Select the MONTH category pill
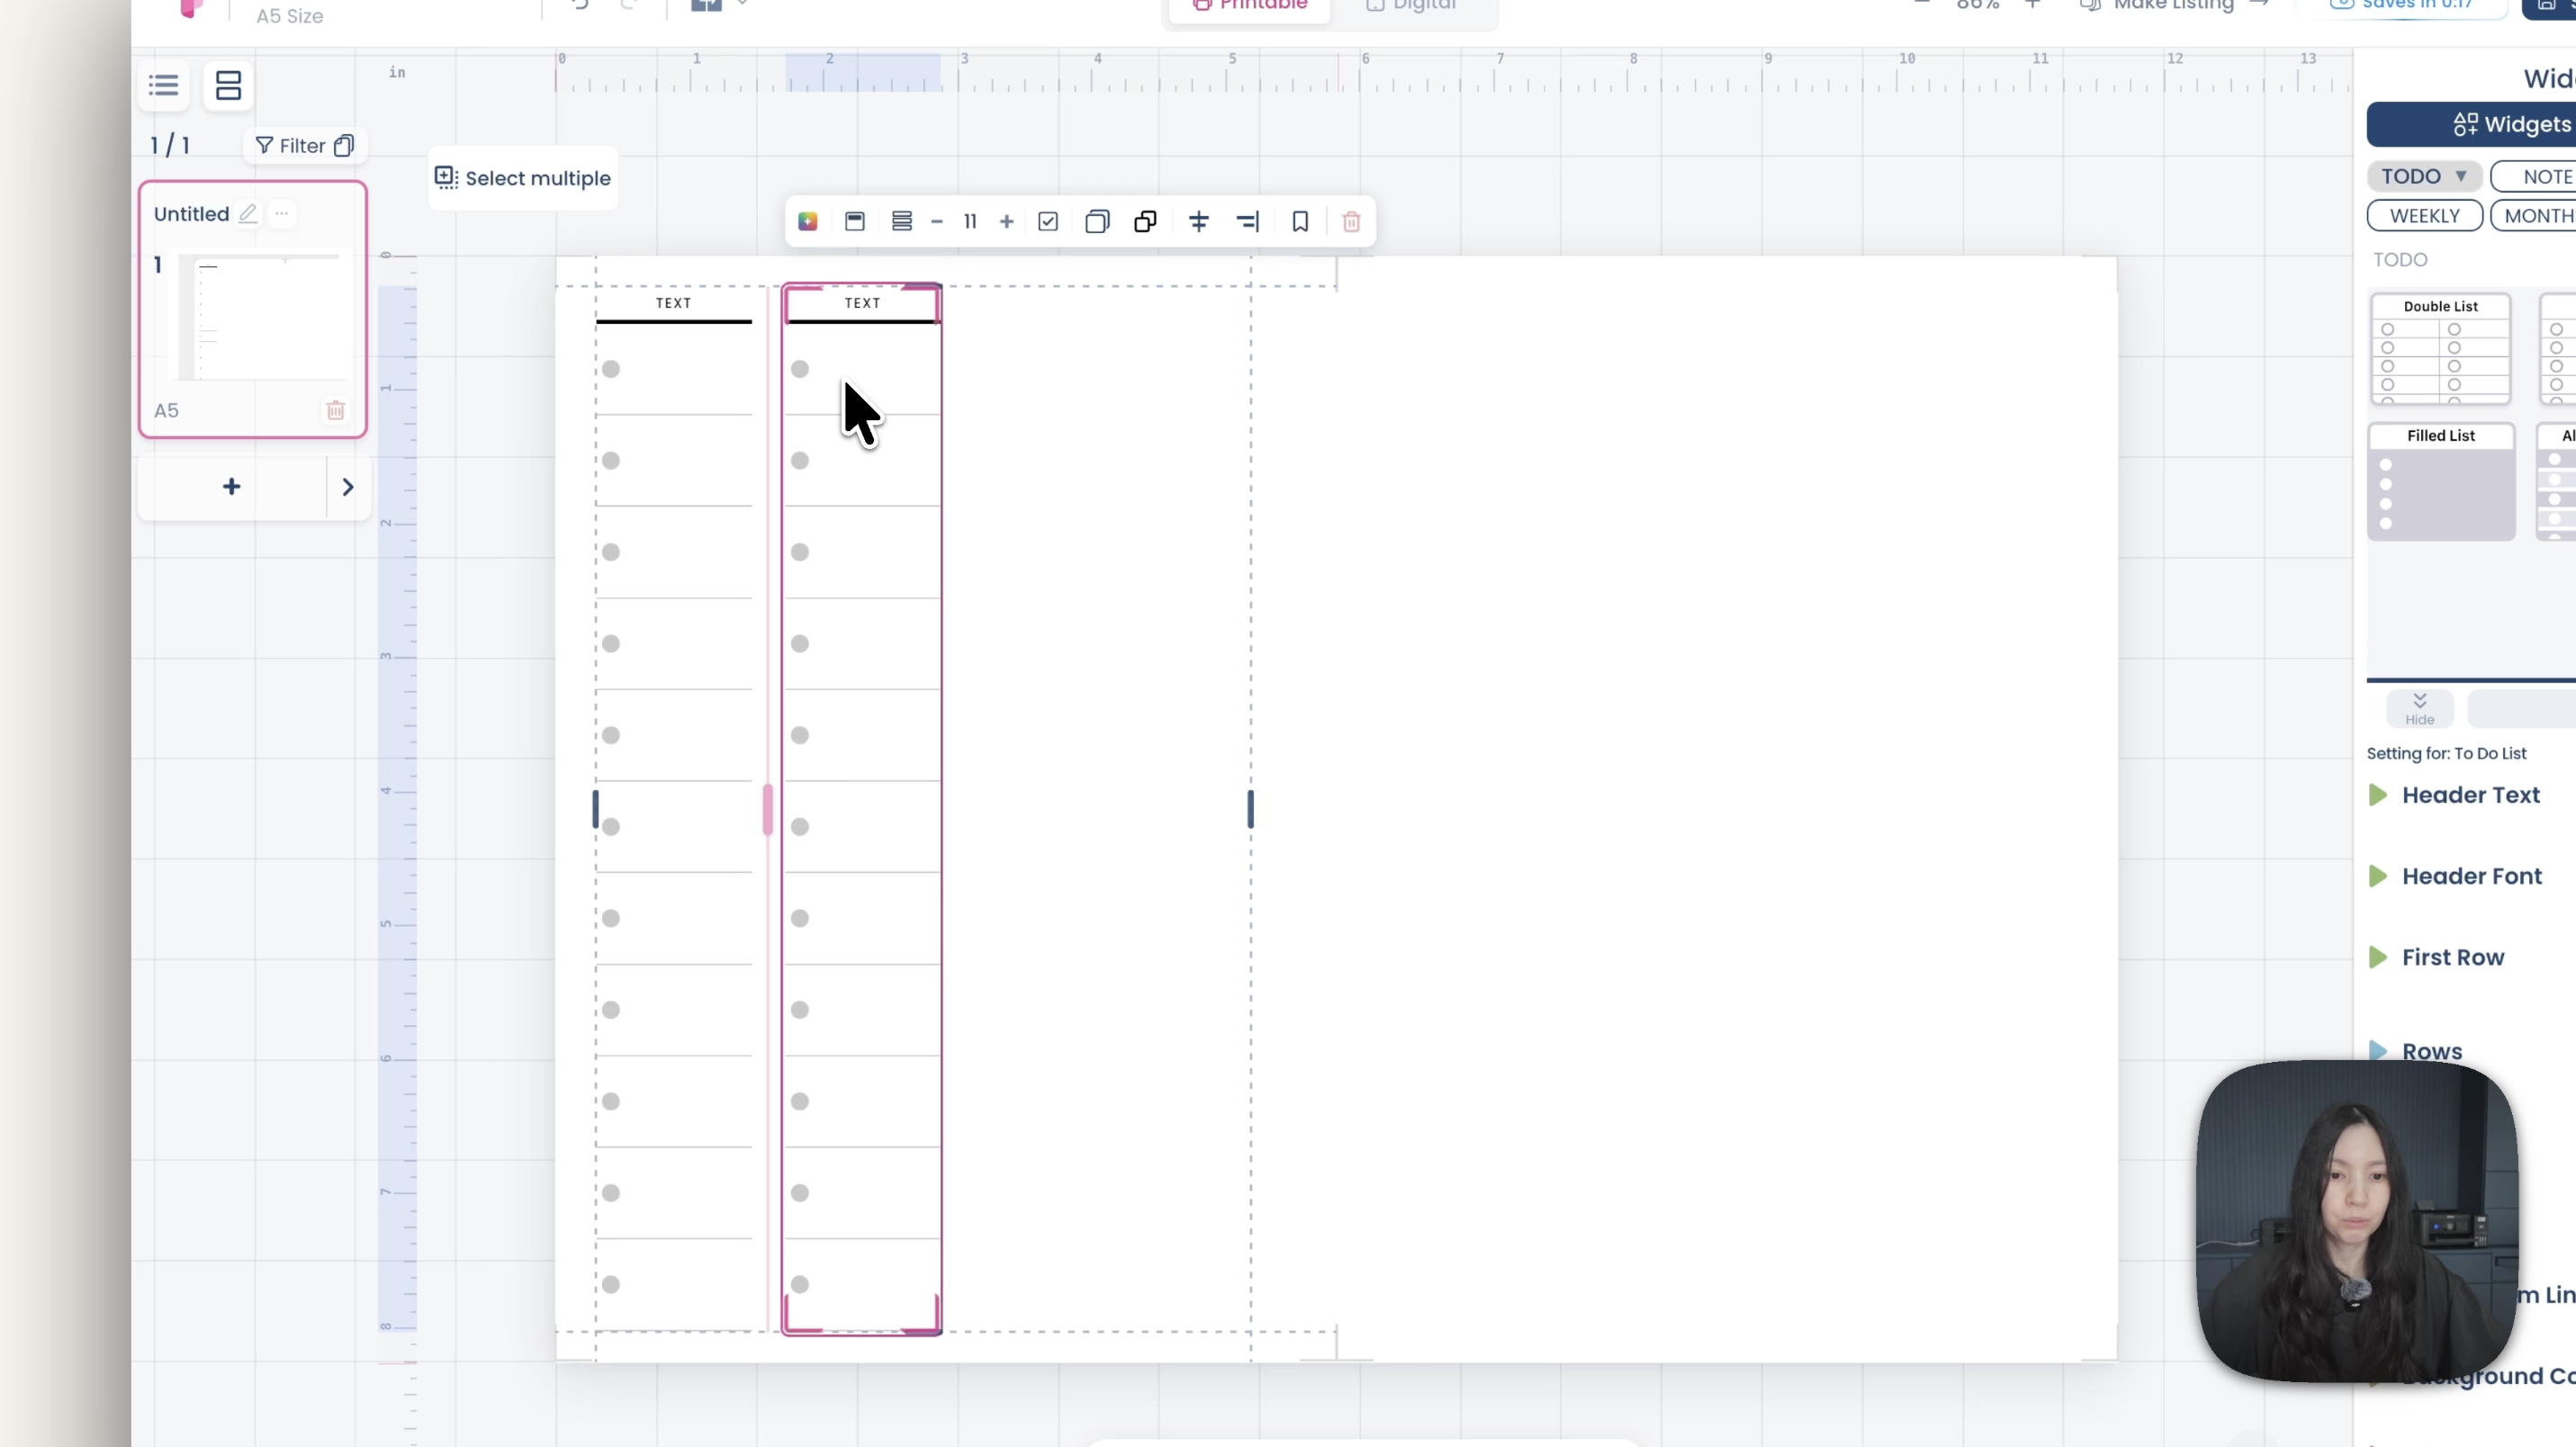2576x1447 pixels. (x=2534, y=216)
